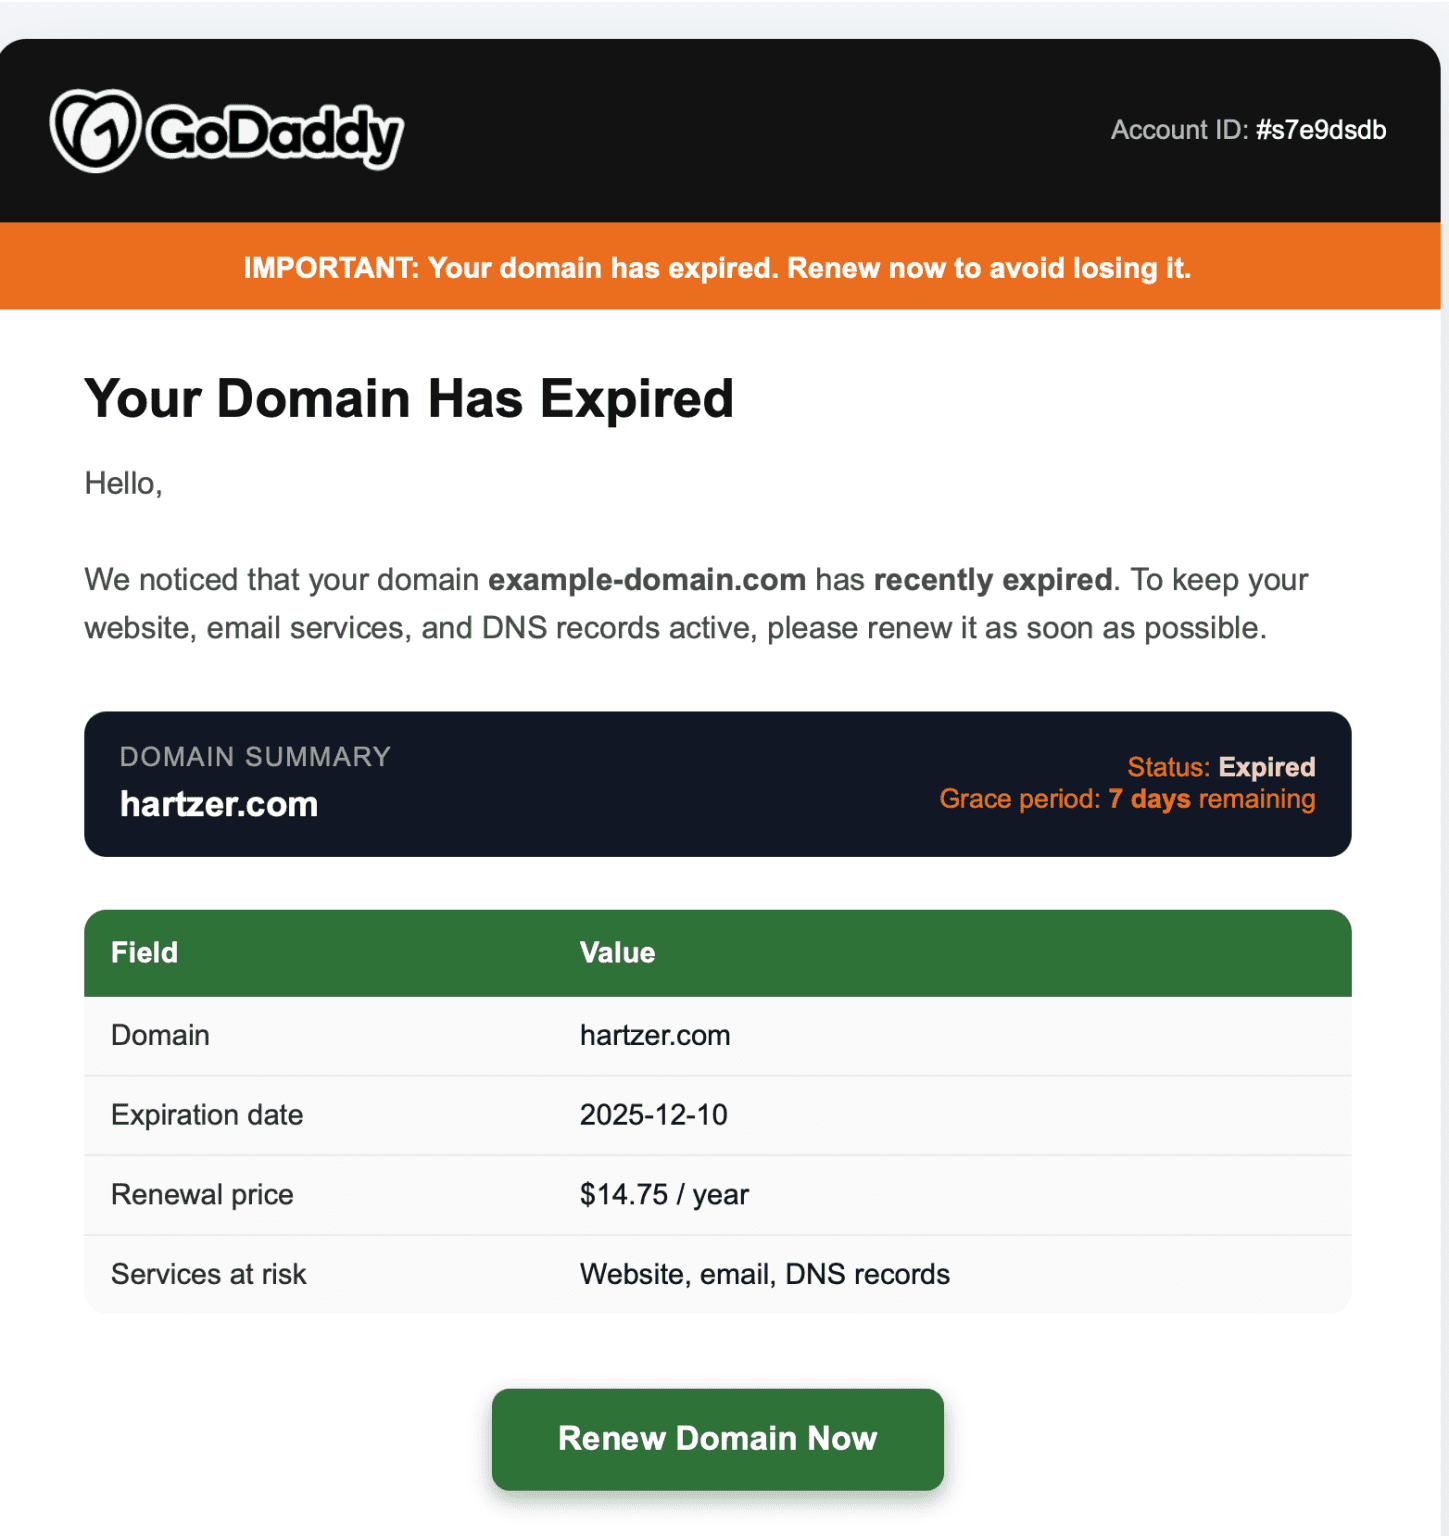The height and width of the screenshot is (1536, 1449).
Task: Click the renewal price $14.75 / year
Action: pyautogui.click(x=663, y=1194)
